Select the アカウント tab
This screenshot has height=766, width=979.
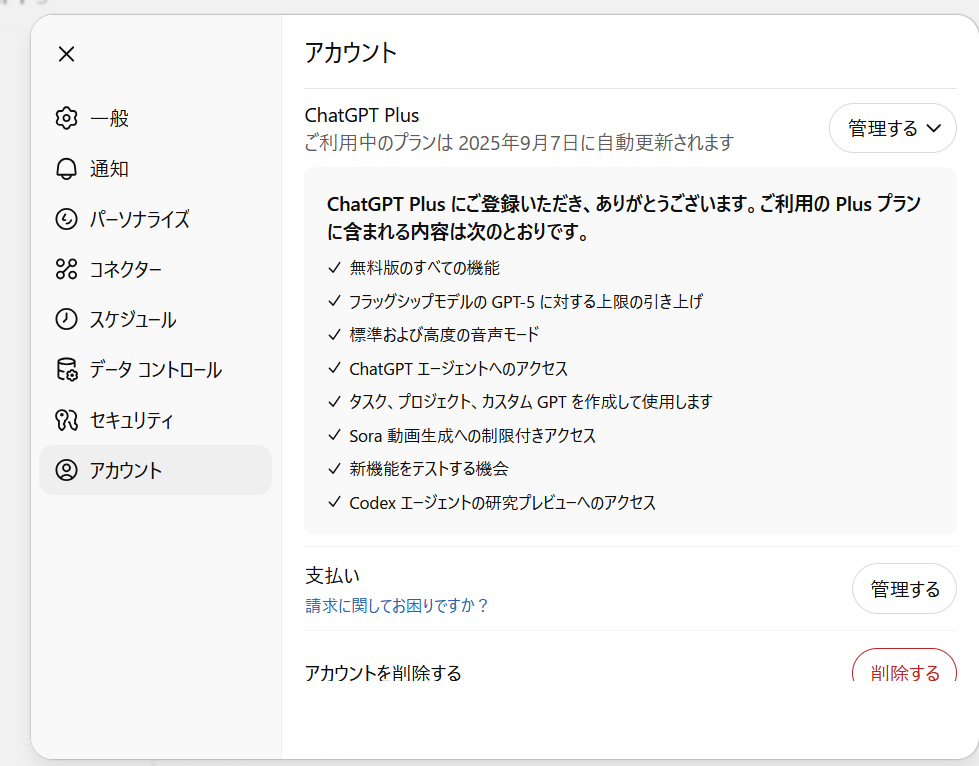click(x=155, y=470)
